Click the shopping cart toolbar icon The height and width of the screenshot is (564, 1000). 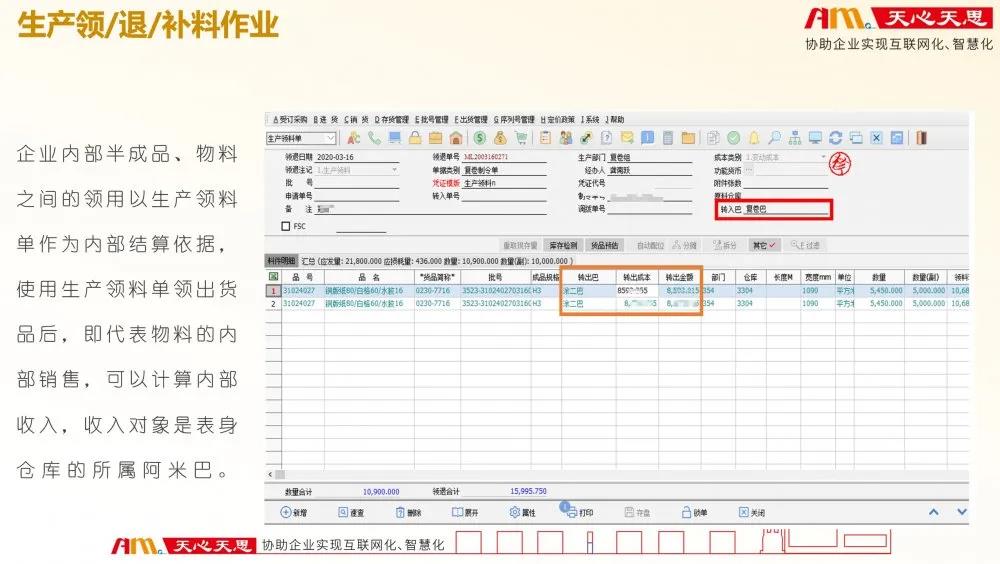click(x=521, y=138)
